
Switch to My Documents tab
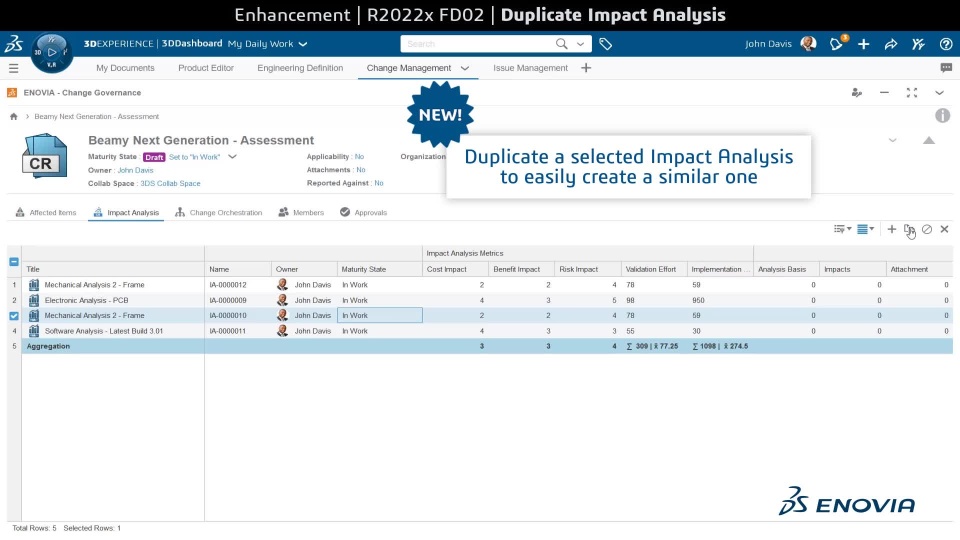click(x=125, y=68)
